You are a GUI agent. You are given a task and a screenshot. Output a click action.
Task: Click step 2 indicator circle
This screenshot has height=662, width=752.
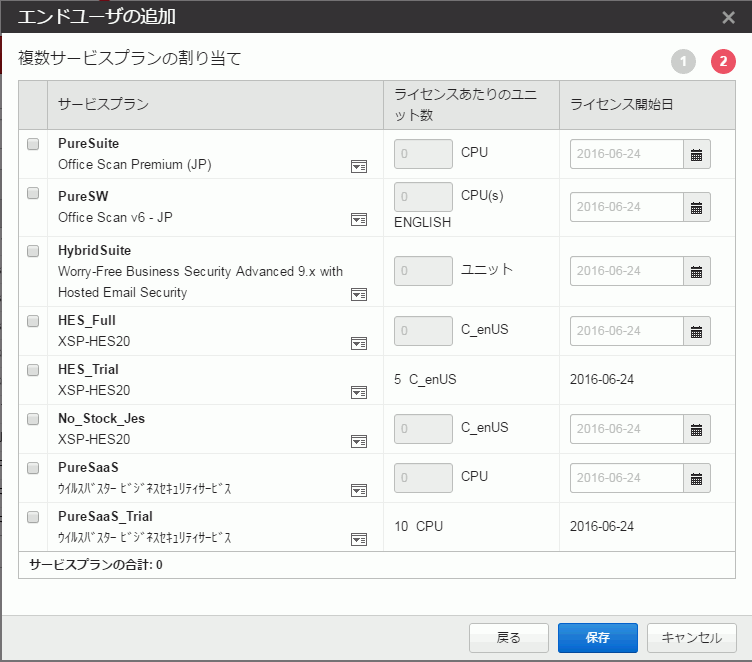coord(723,62)
